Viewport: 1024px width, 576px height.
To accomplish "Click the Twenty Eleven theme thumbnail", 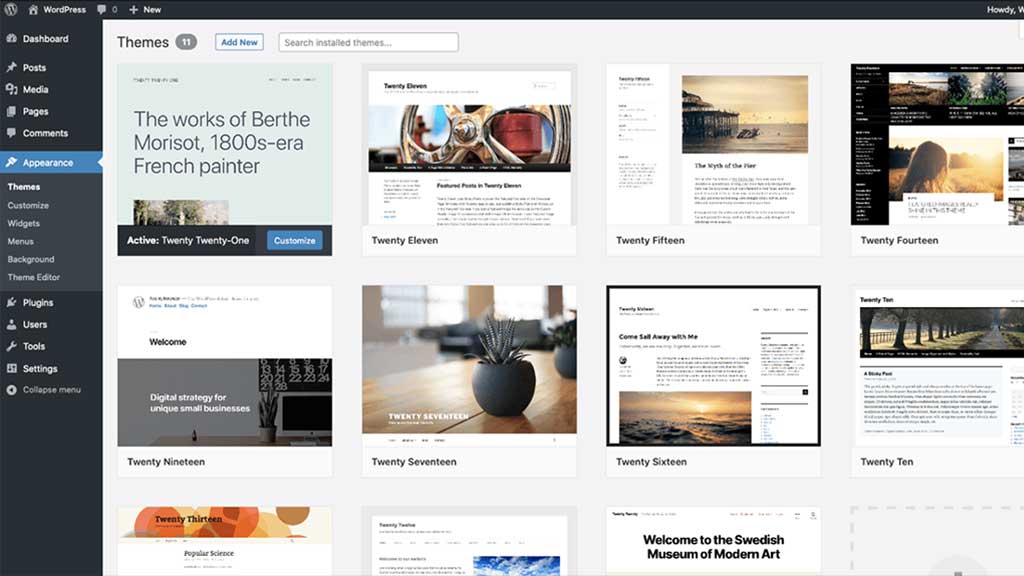I will (x=470, y=144).
